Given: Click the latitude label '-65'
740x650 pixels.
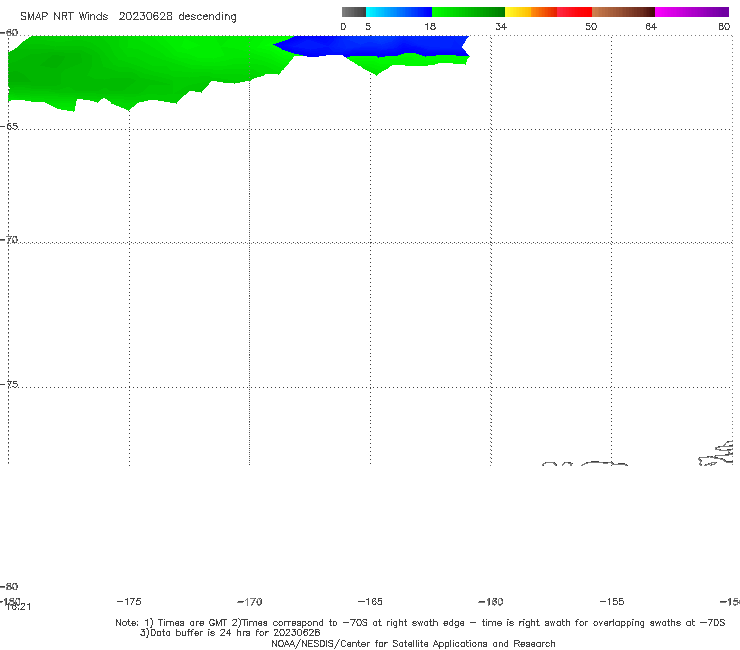Looking at the screenshot, I should coord(9,127).
